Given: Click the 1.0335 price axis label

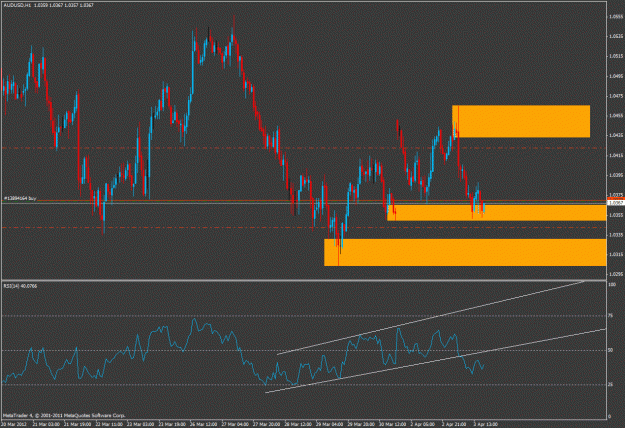Looking at the screenshot, I should coord(616,234).
